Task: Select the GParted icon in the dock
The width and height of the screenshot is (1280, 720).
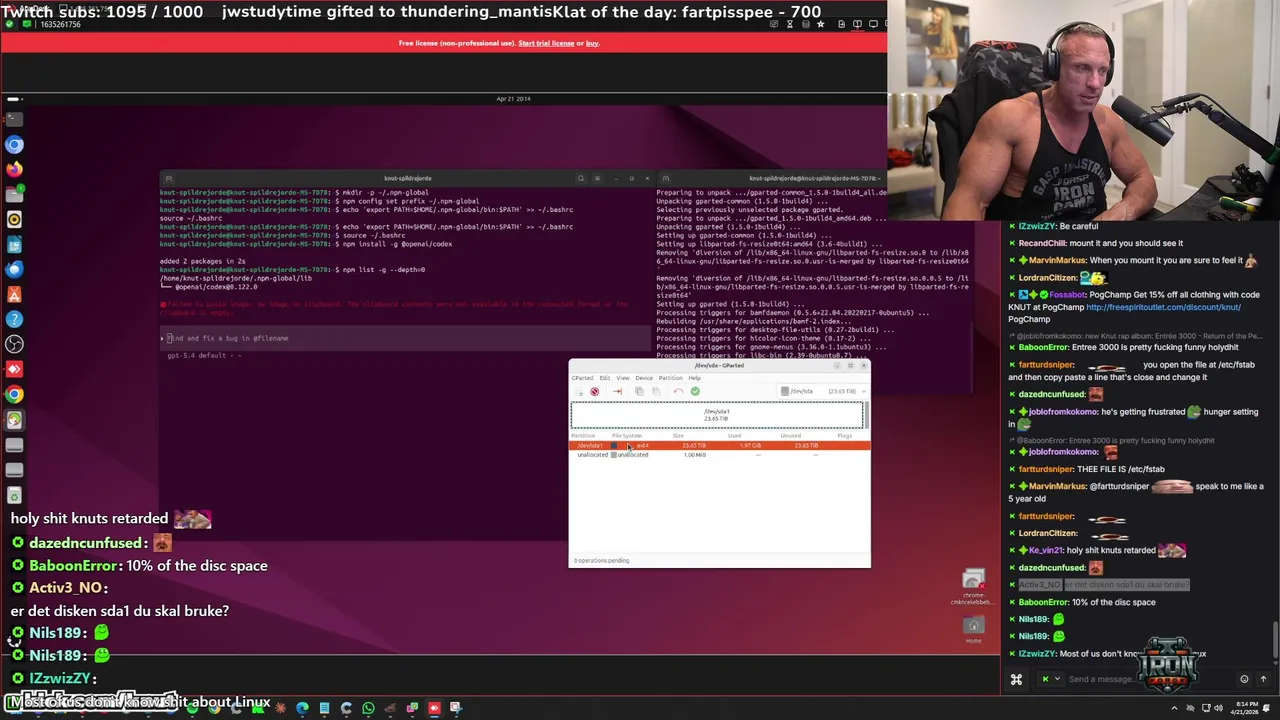Action: click(14, 420)
